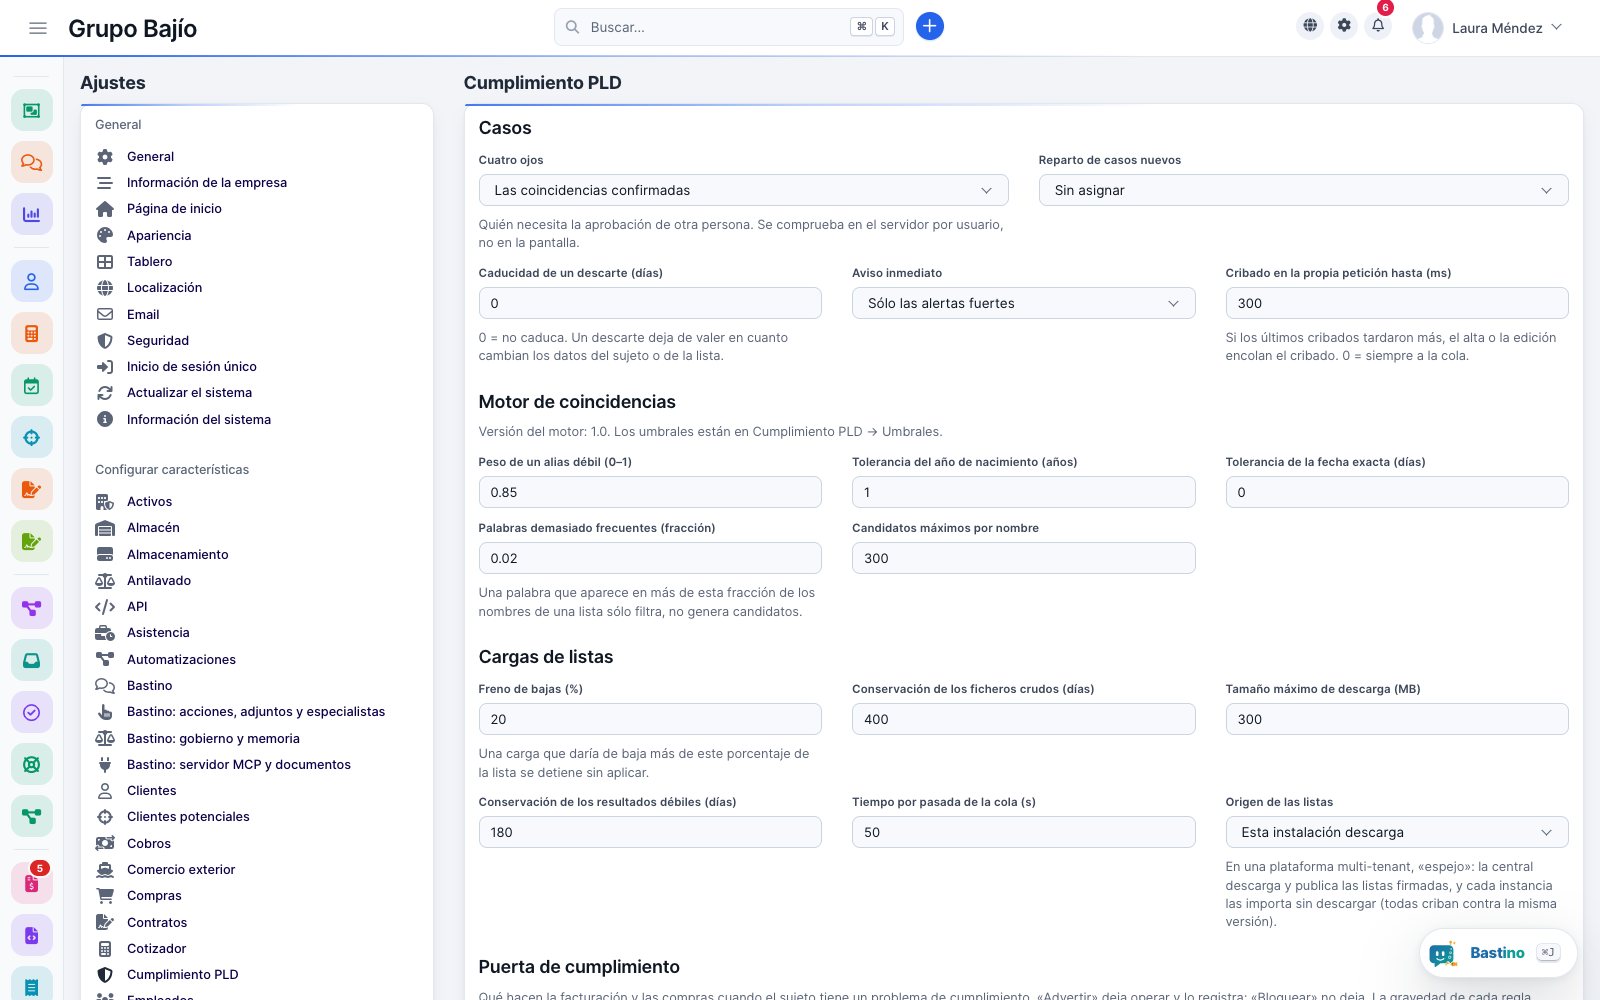Click the Tamaño máximo de descarga field
Image resolution: width=1600 pixels, height=1000 pixels.
[x=1397, y=719]
